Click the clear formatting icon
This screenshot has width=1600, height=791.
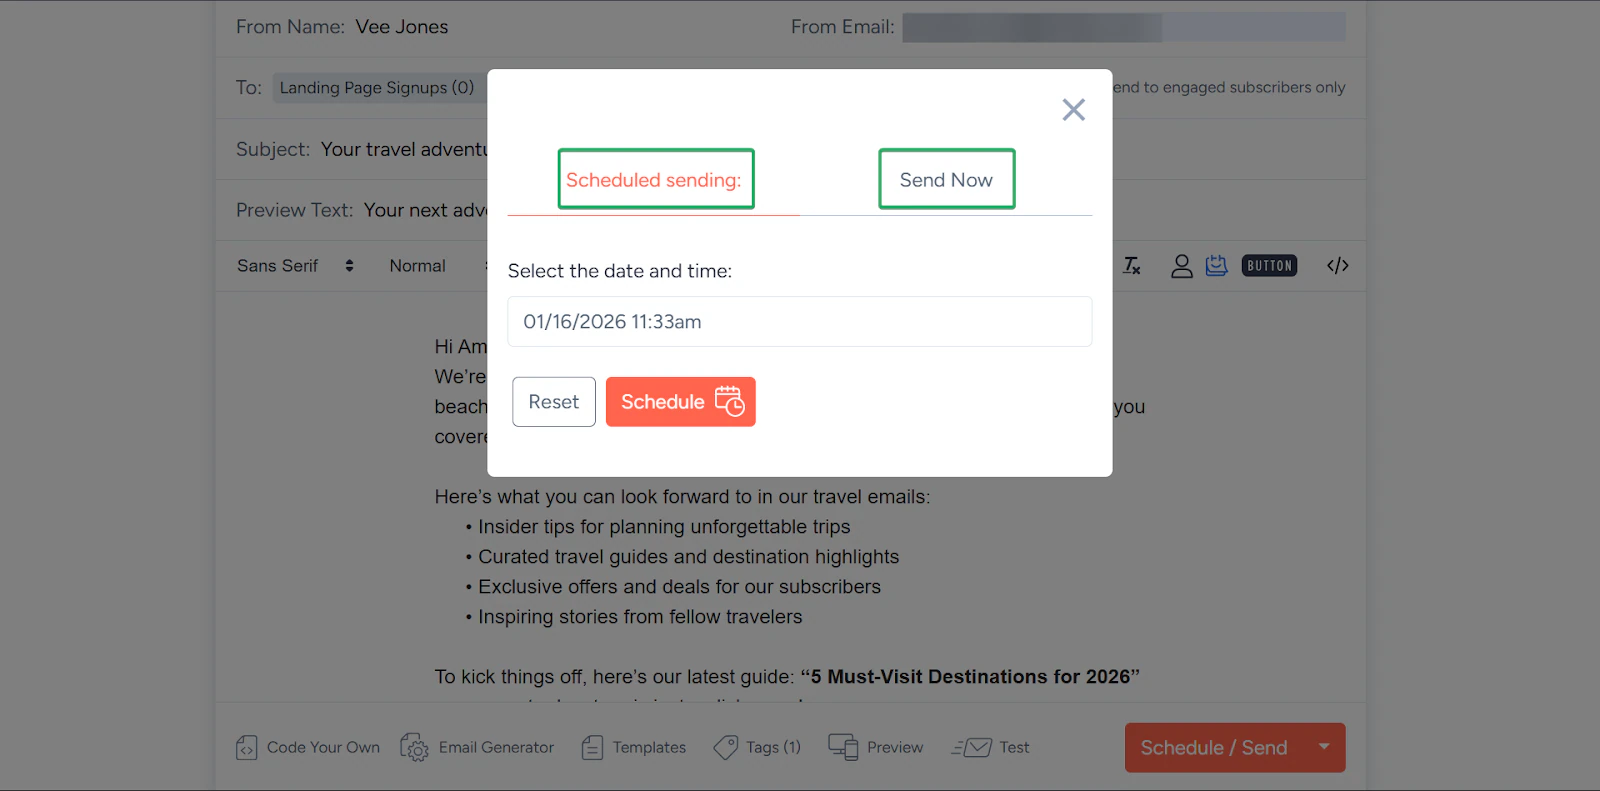(1132, 266)
